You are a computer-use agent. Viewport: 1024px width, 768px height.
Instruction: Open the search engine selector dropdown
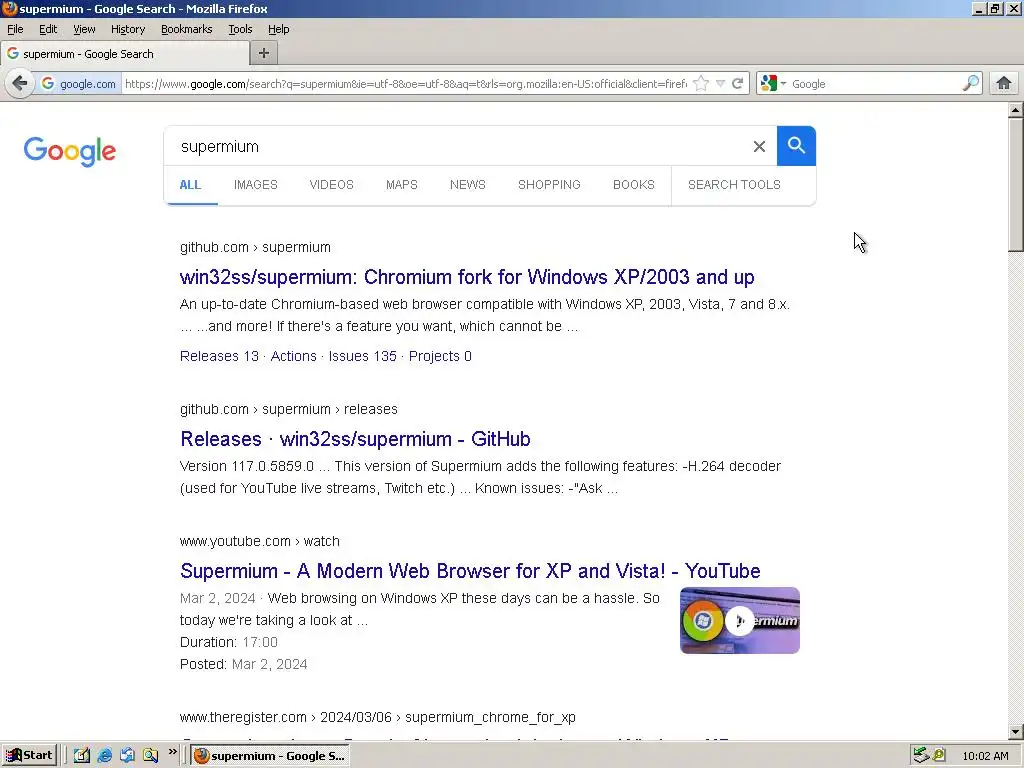[774, 84]
